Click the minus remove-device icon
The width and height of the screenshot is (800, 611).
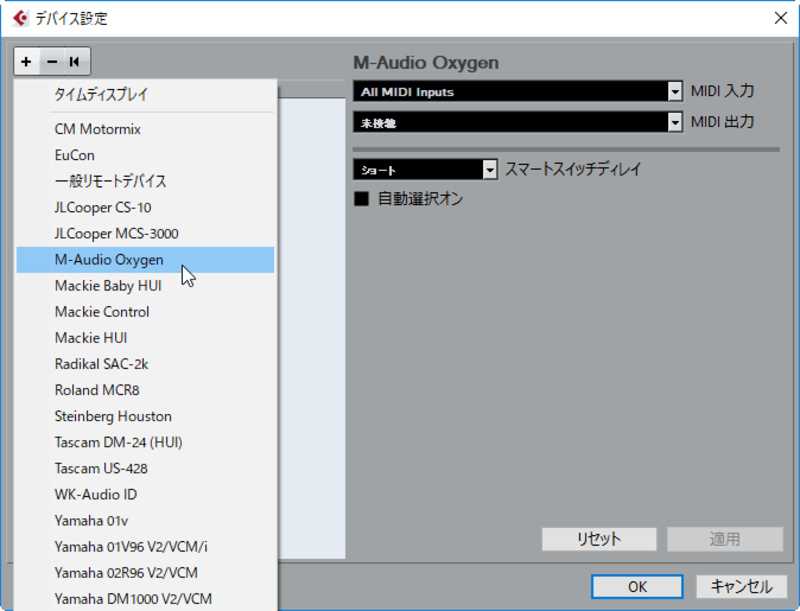(x=52, y=62)
